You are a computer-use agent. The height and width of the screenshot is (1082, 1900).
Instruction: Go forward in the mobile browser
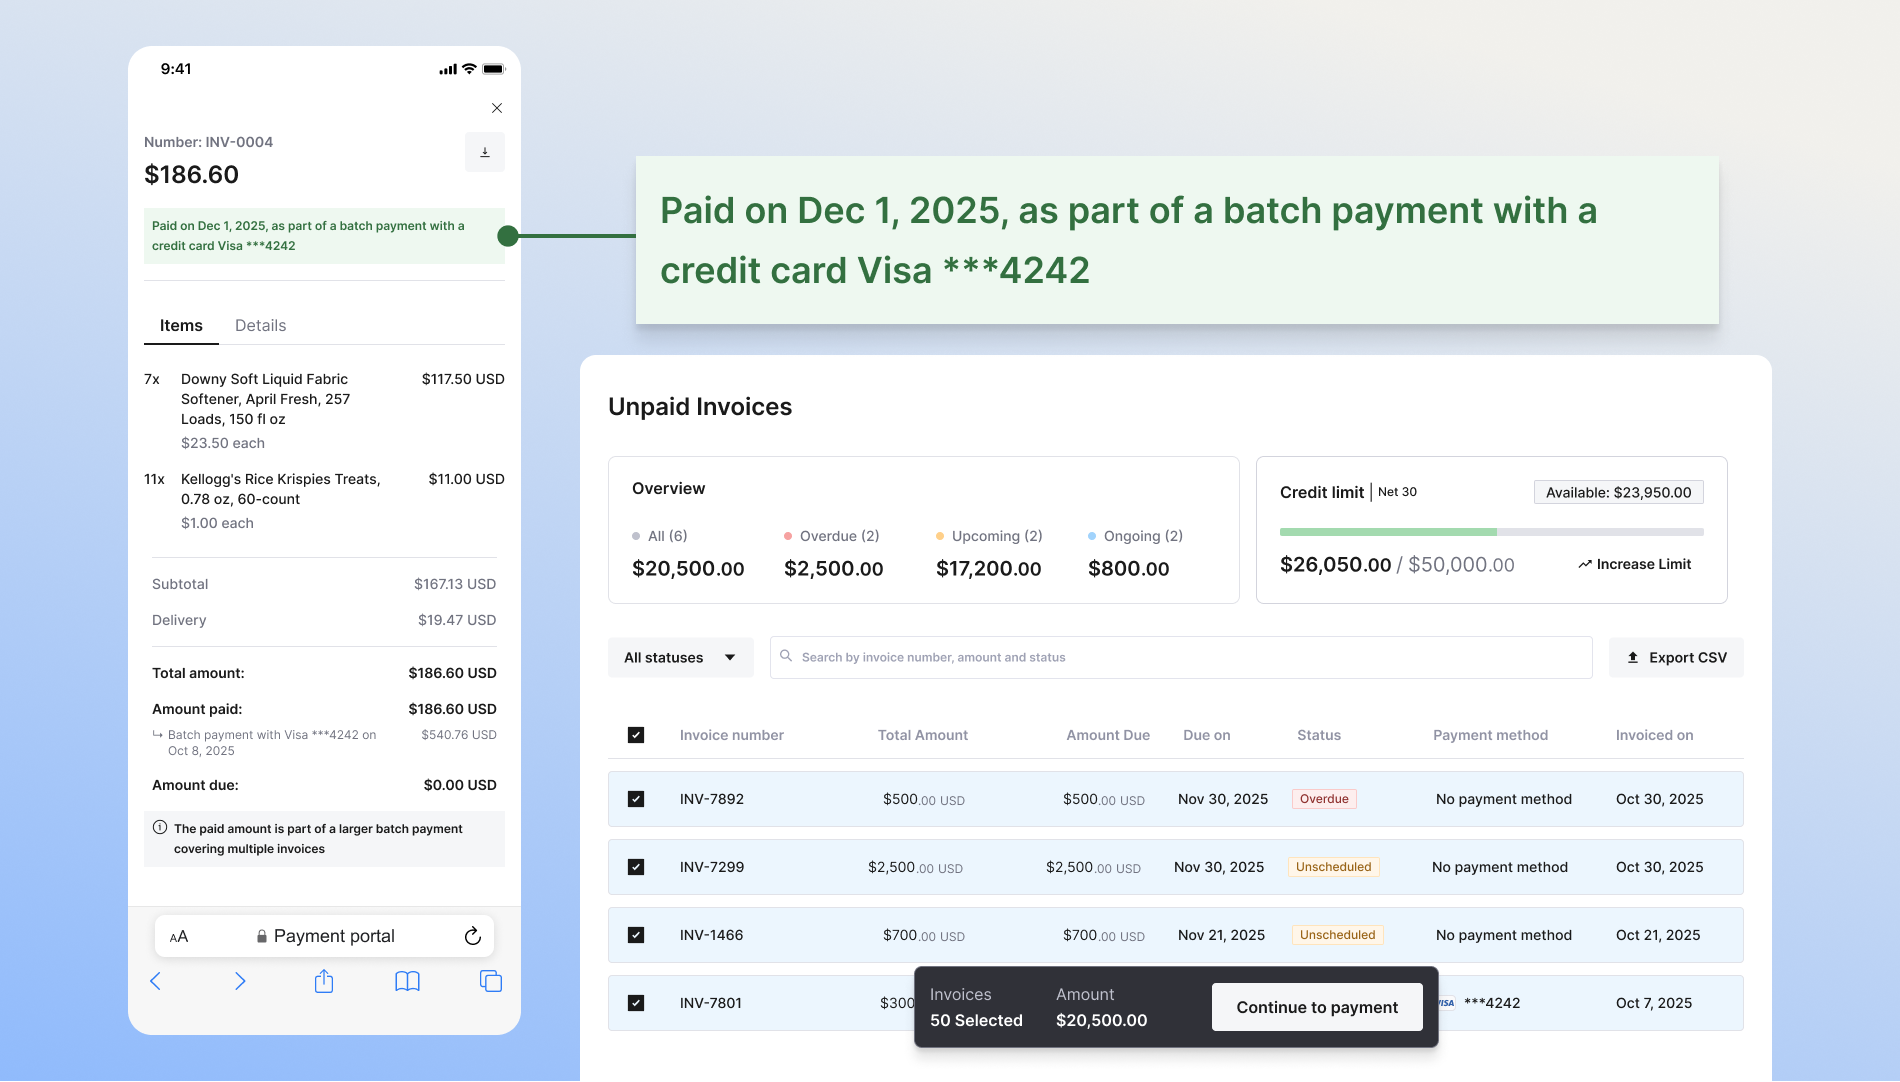240,981
